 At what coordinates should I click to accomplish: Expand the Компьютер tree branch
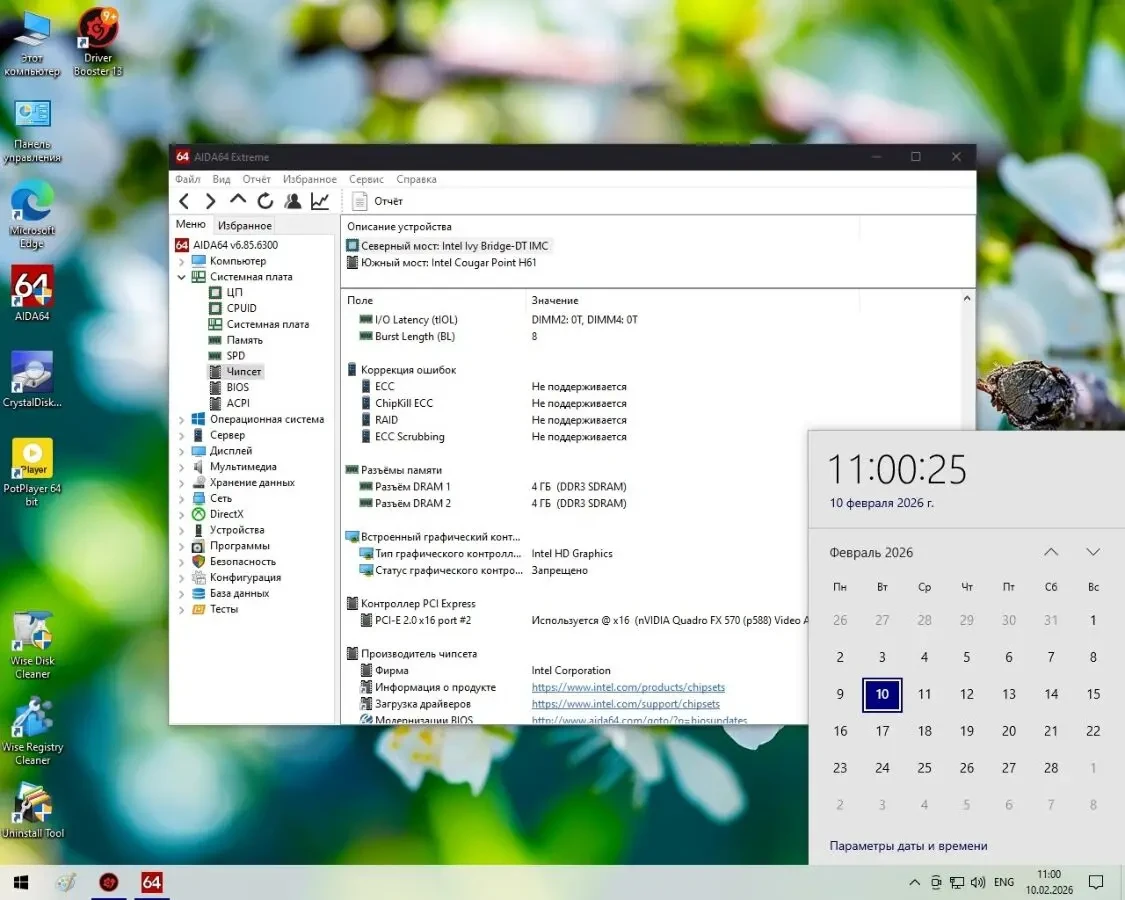182,260
